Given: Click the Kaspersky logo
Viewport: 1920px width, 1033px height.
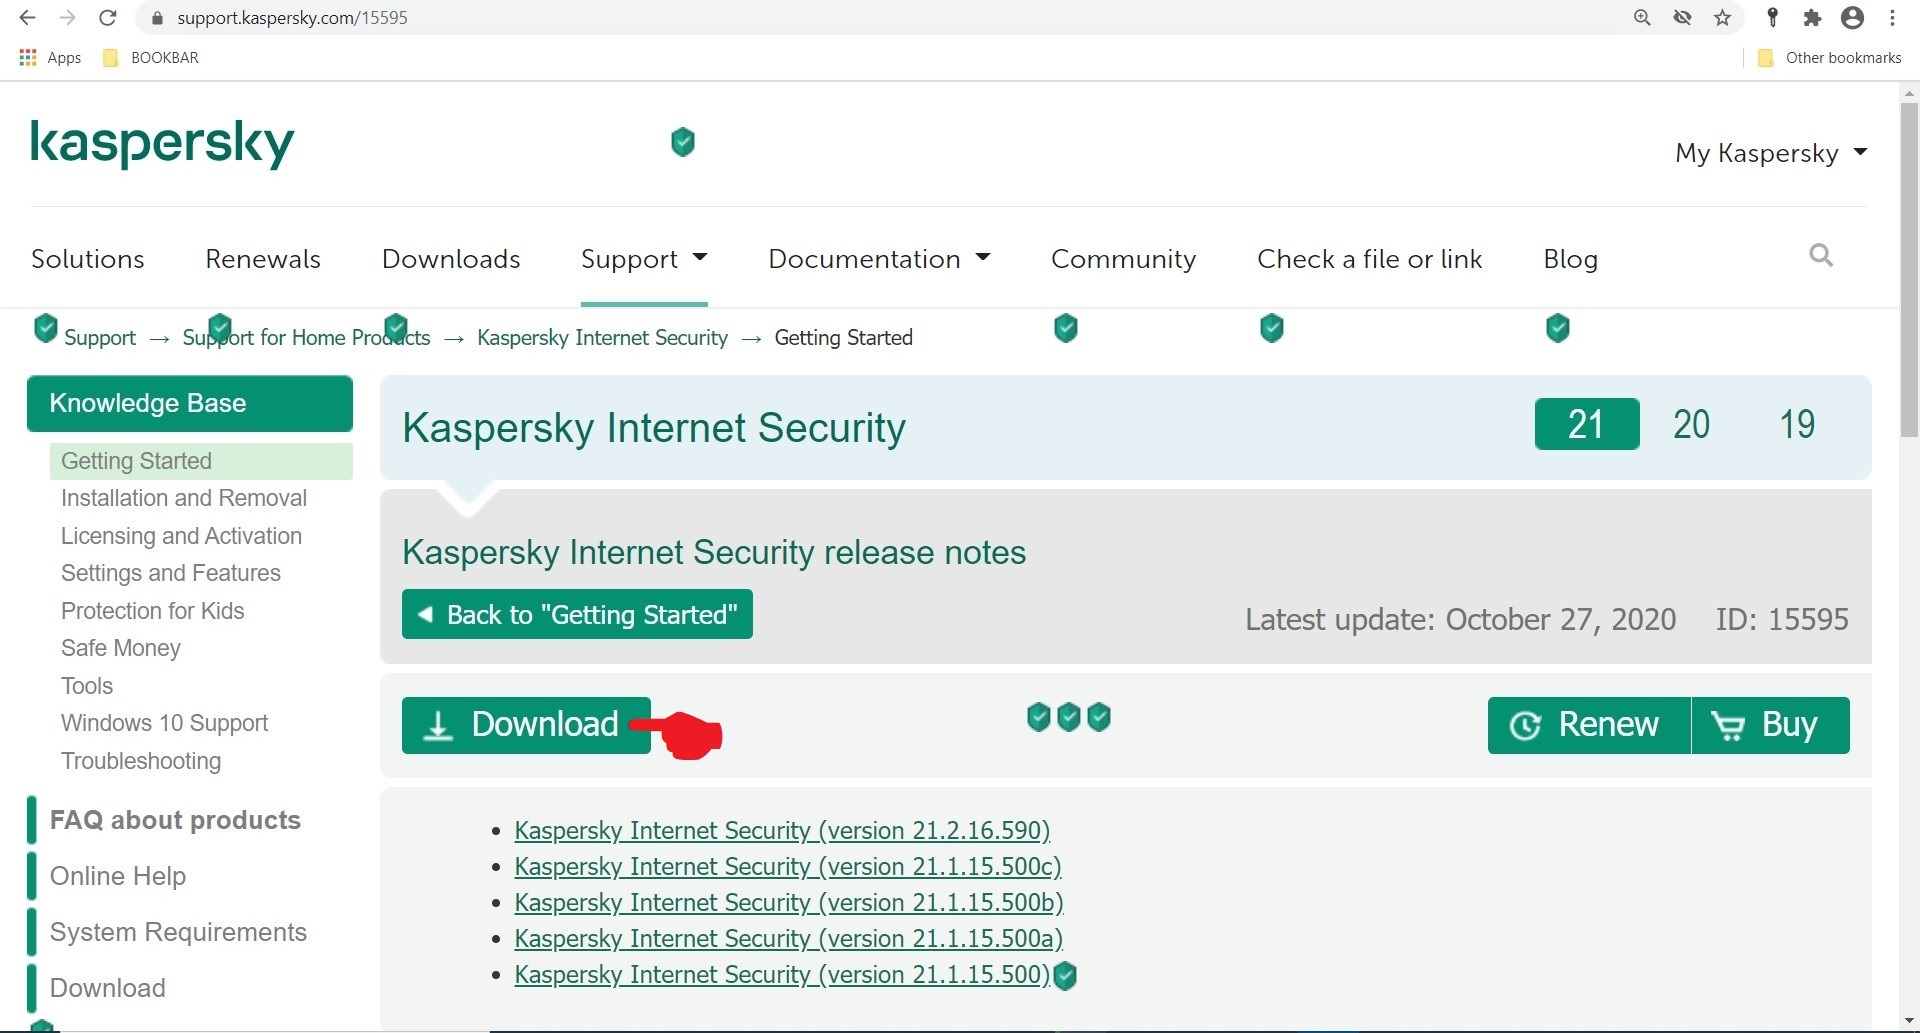Looking at the screenshot, I should (x=162, y=143).
